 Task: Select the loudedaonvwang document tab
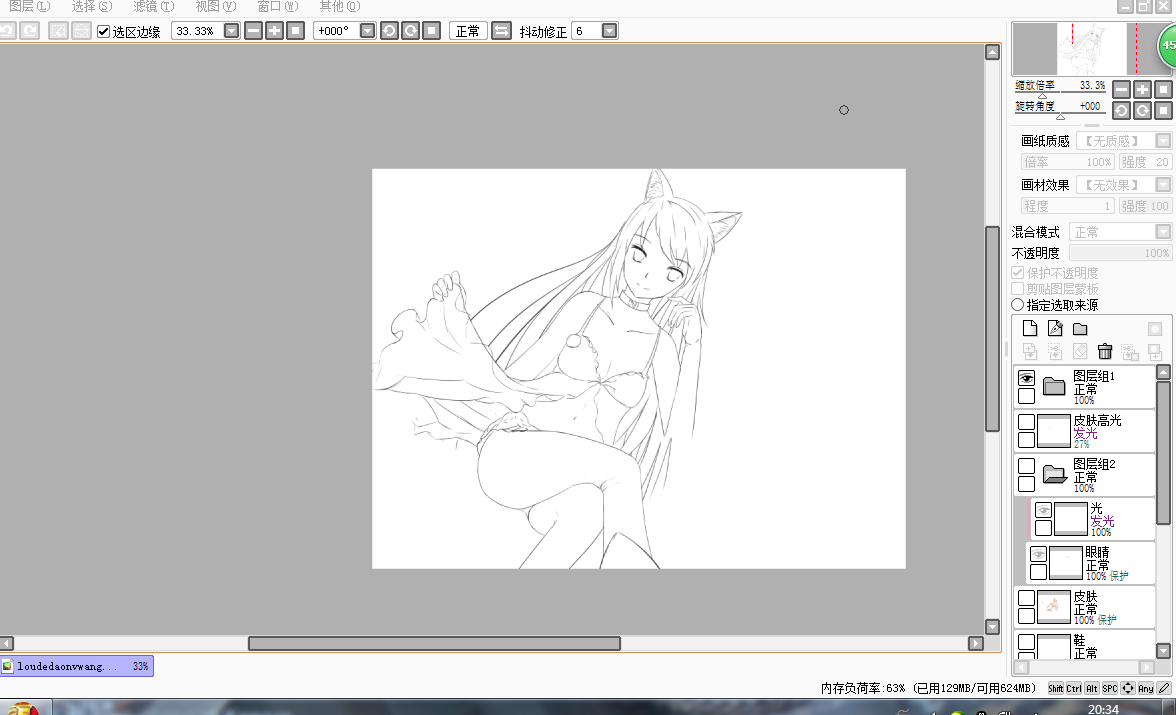[77, 666]
